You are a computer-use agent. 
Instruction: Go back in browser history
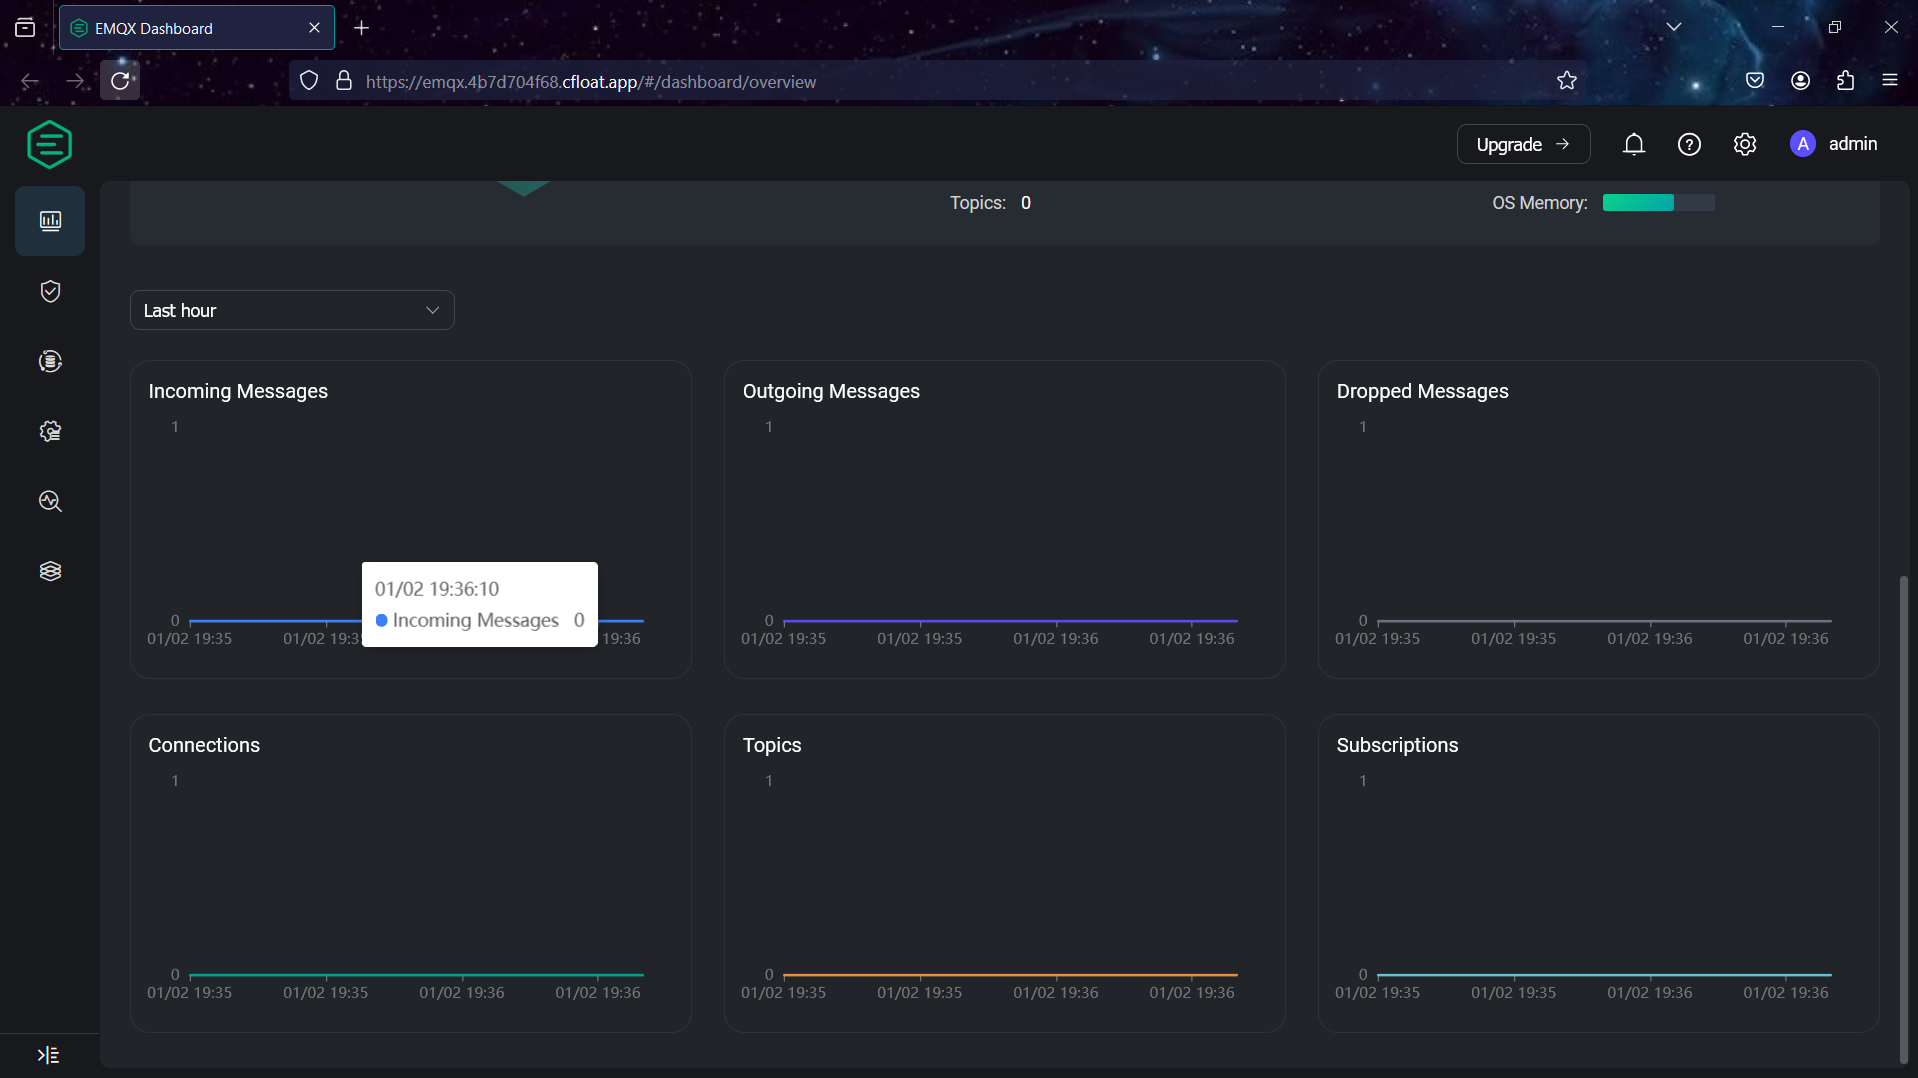coord(30,81)
